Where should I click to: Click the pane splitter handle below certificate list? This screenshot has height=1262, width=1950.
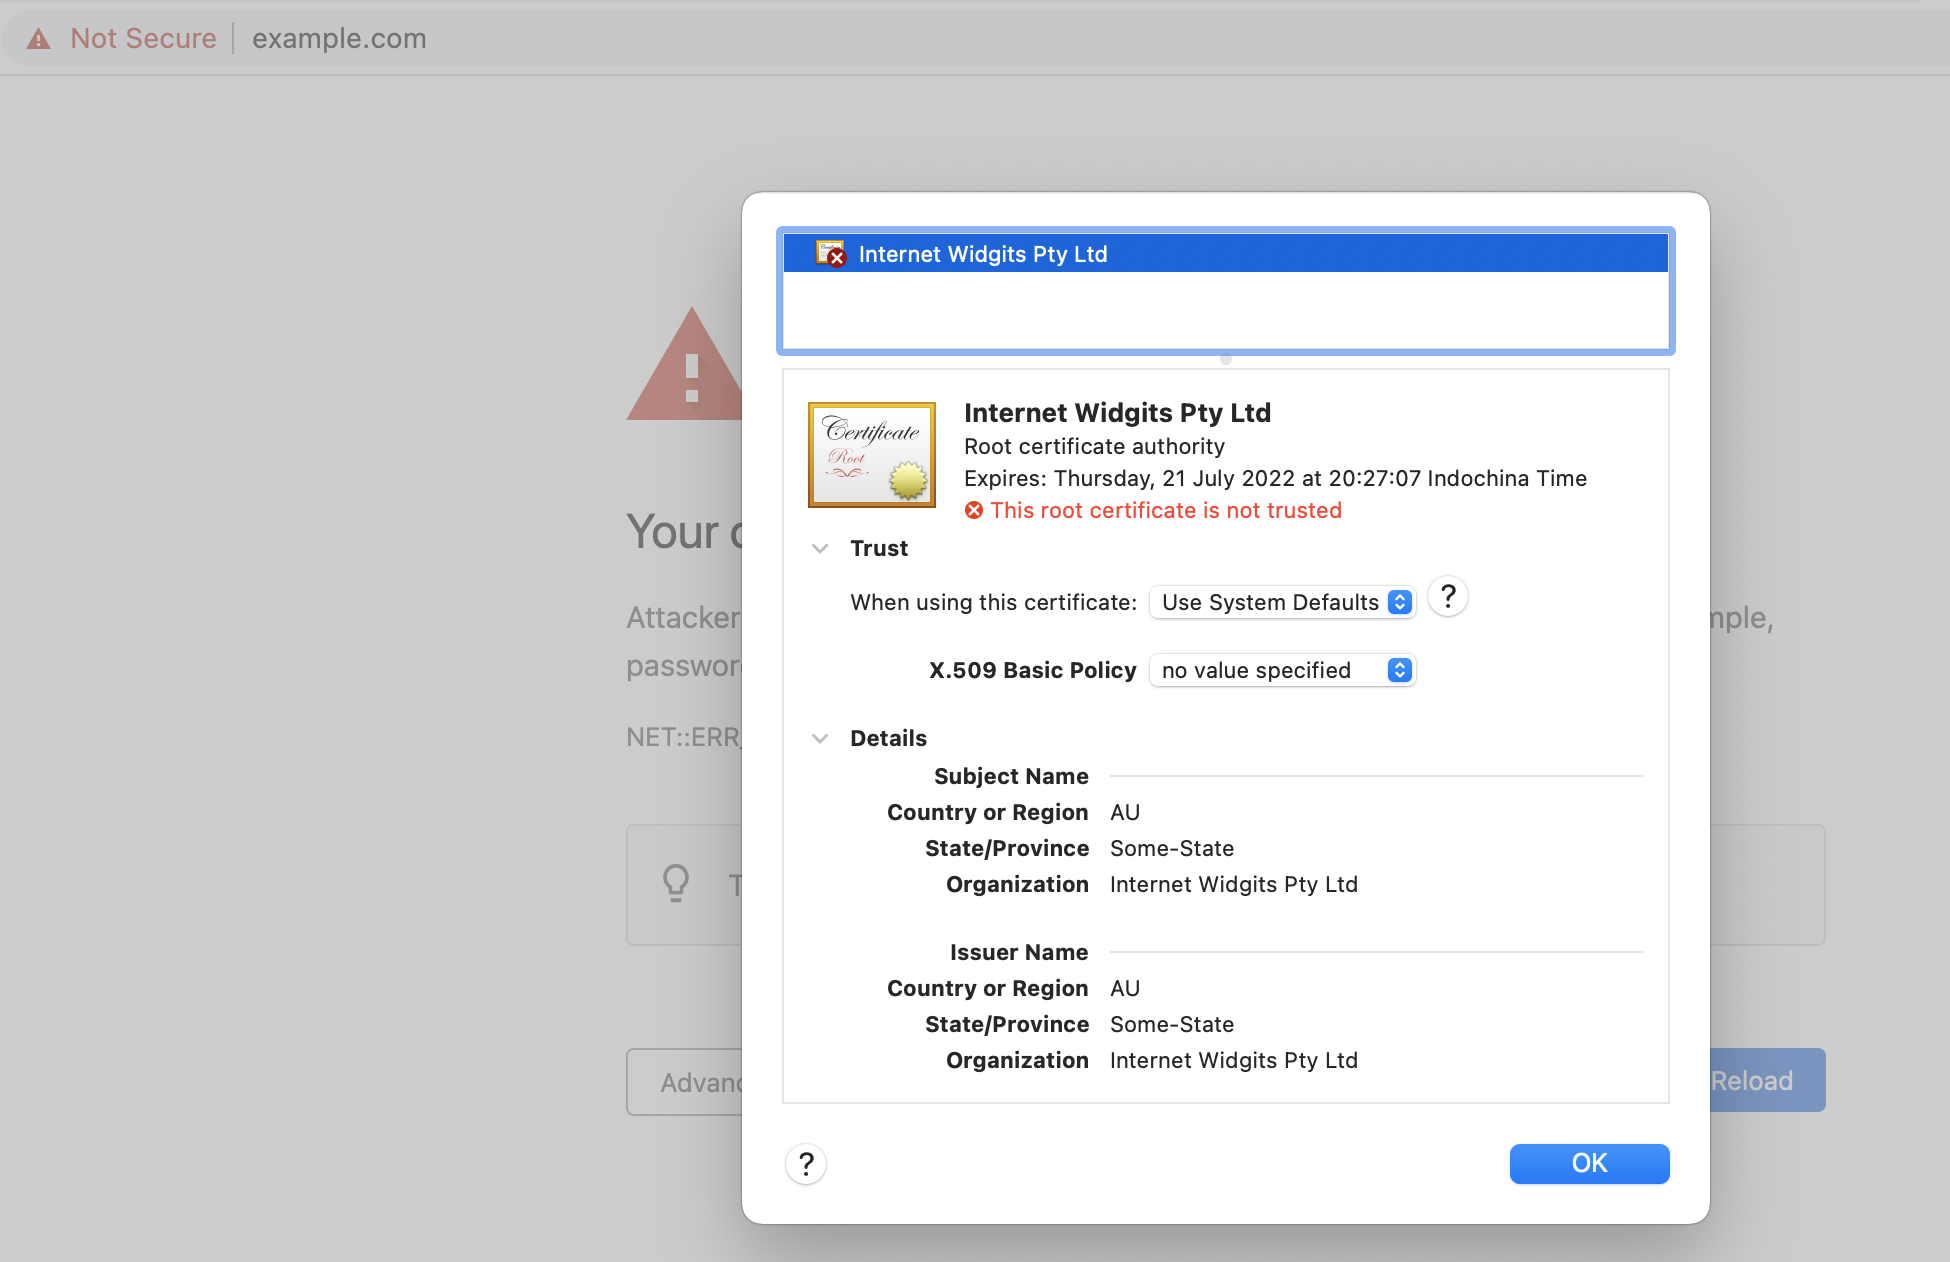[x=1226, y=359]
